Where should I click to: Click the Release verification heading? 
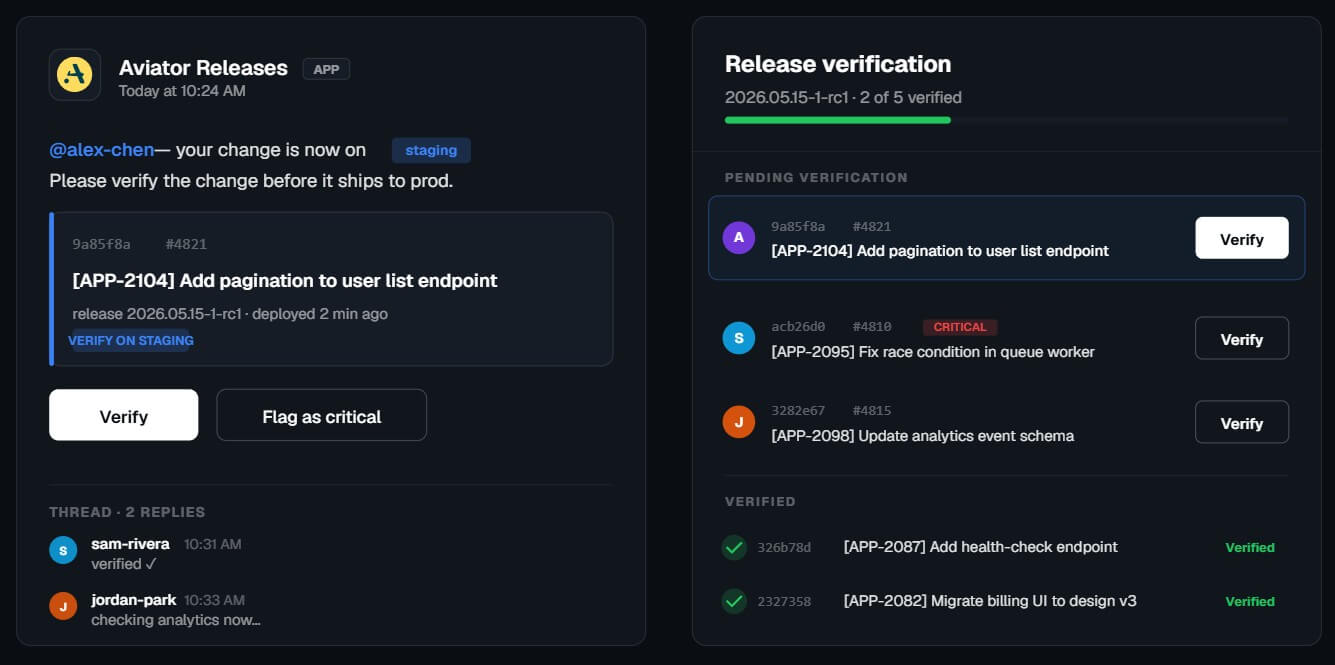[838, 64]
